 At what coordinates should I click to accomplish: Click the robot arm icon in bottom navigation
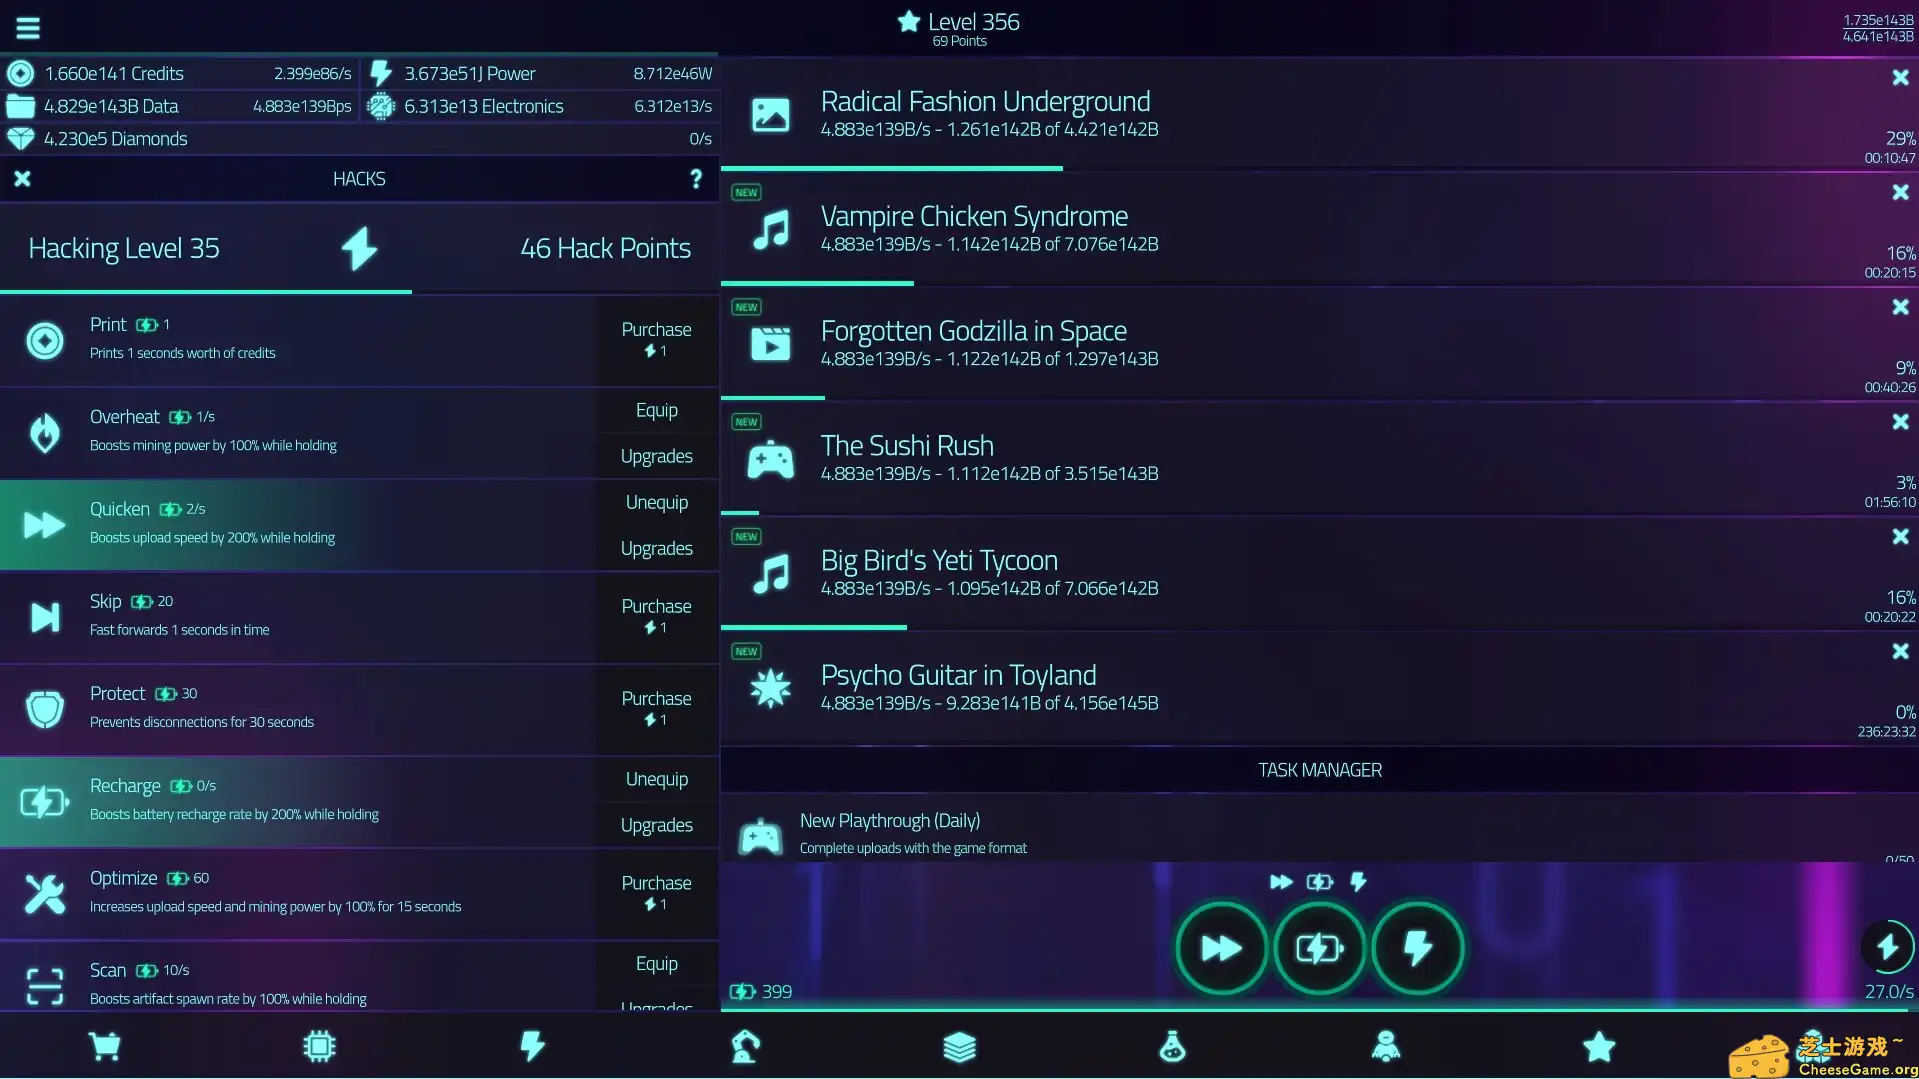click(x=745, y=1046)
